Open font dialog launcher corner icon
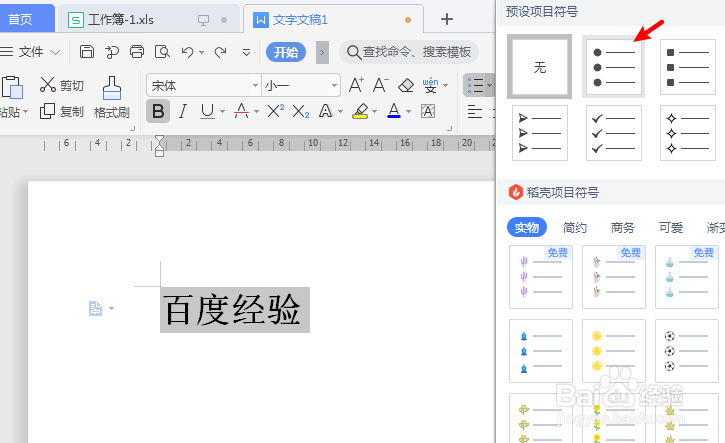 click(449, 129)
